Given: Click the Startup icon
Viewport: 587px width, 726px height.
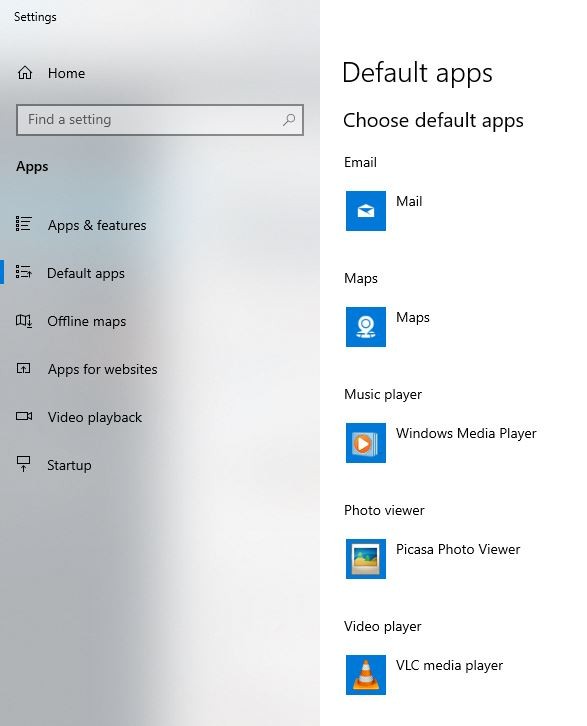Looking at the screenshot, I should tap(24, 464).
